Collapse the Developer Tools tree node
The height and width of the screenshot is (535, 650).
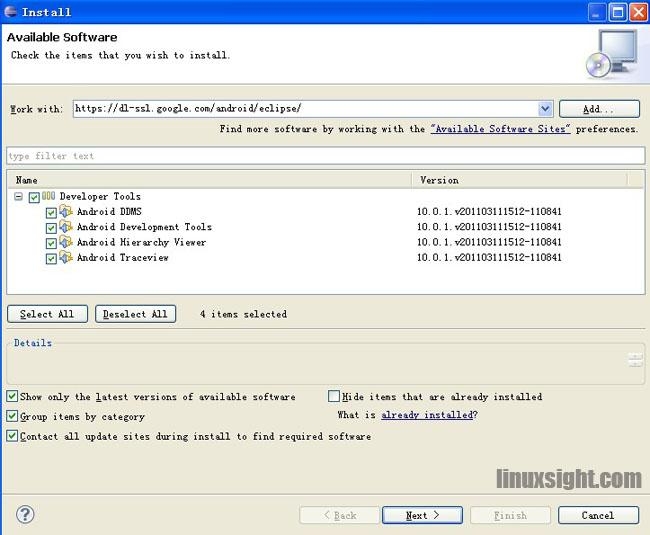(x=19, y=197)
